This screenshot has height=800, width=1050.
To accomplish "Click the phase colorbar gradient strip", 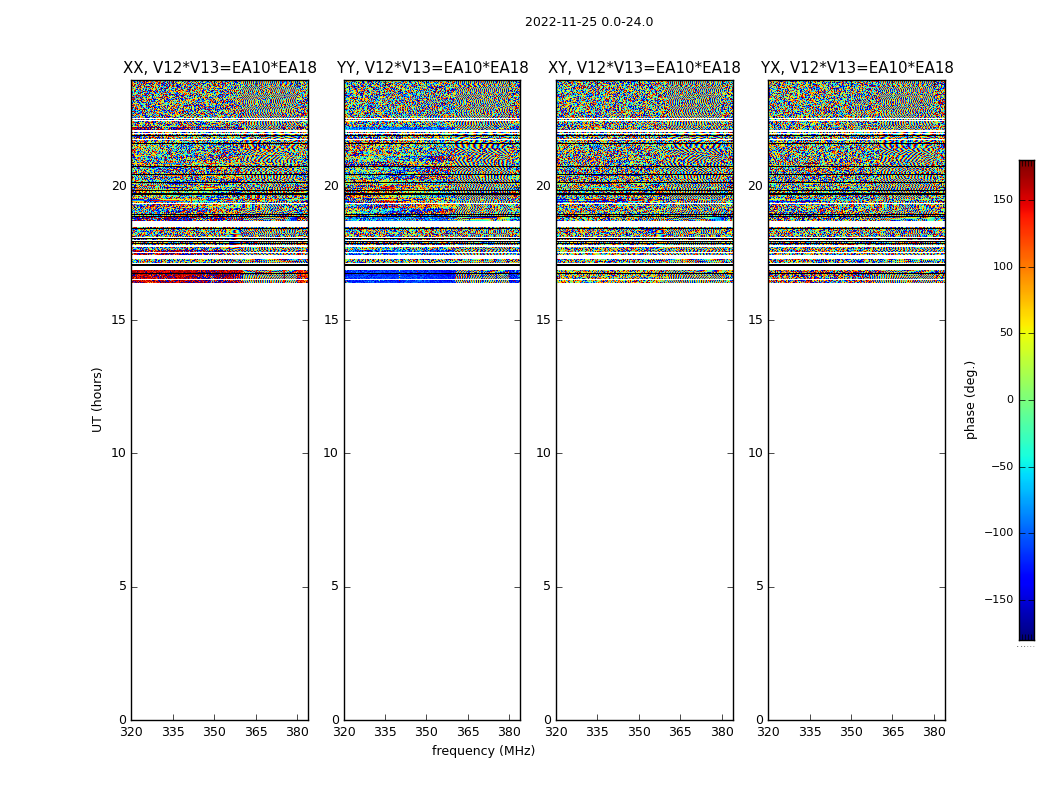I will (x=1027, y=400).
